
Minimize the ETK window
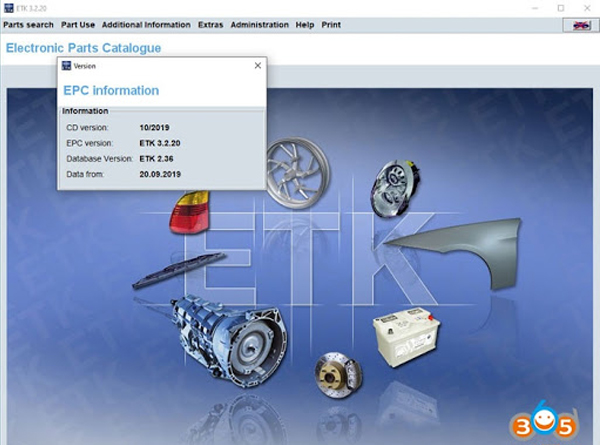(x=535, y=8)
